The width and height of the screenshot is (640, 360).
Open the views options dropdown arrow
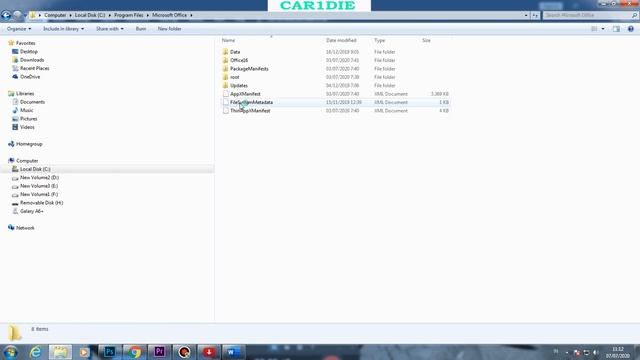pos(603,29)
